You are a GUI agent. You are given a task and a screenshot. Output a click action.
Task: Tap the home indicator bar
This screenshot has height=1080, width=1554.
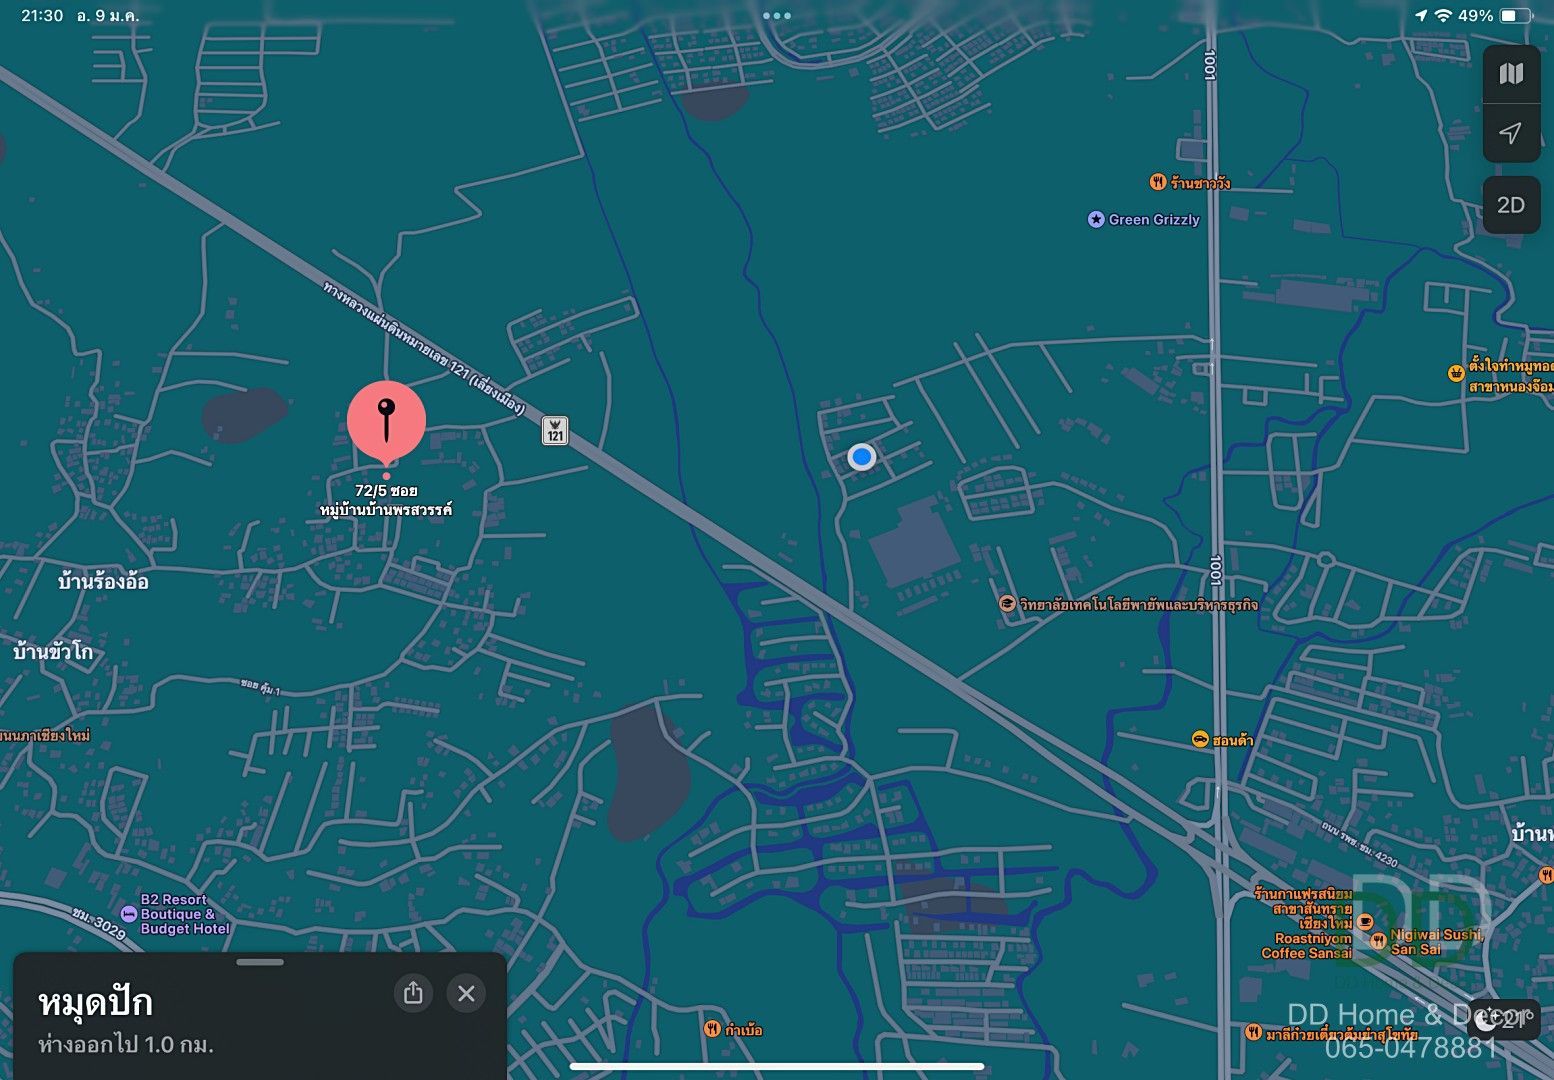[x=777, y=1067]
